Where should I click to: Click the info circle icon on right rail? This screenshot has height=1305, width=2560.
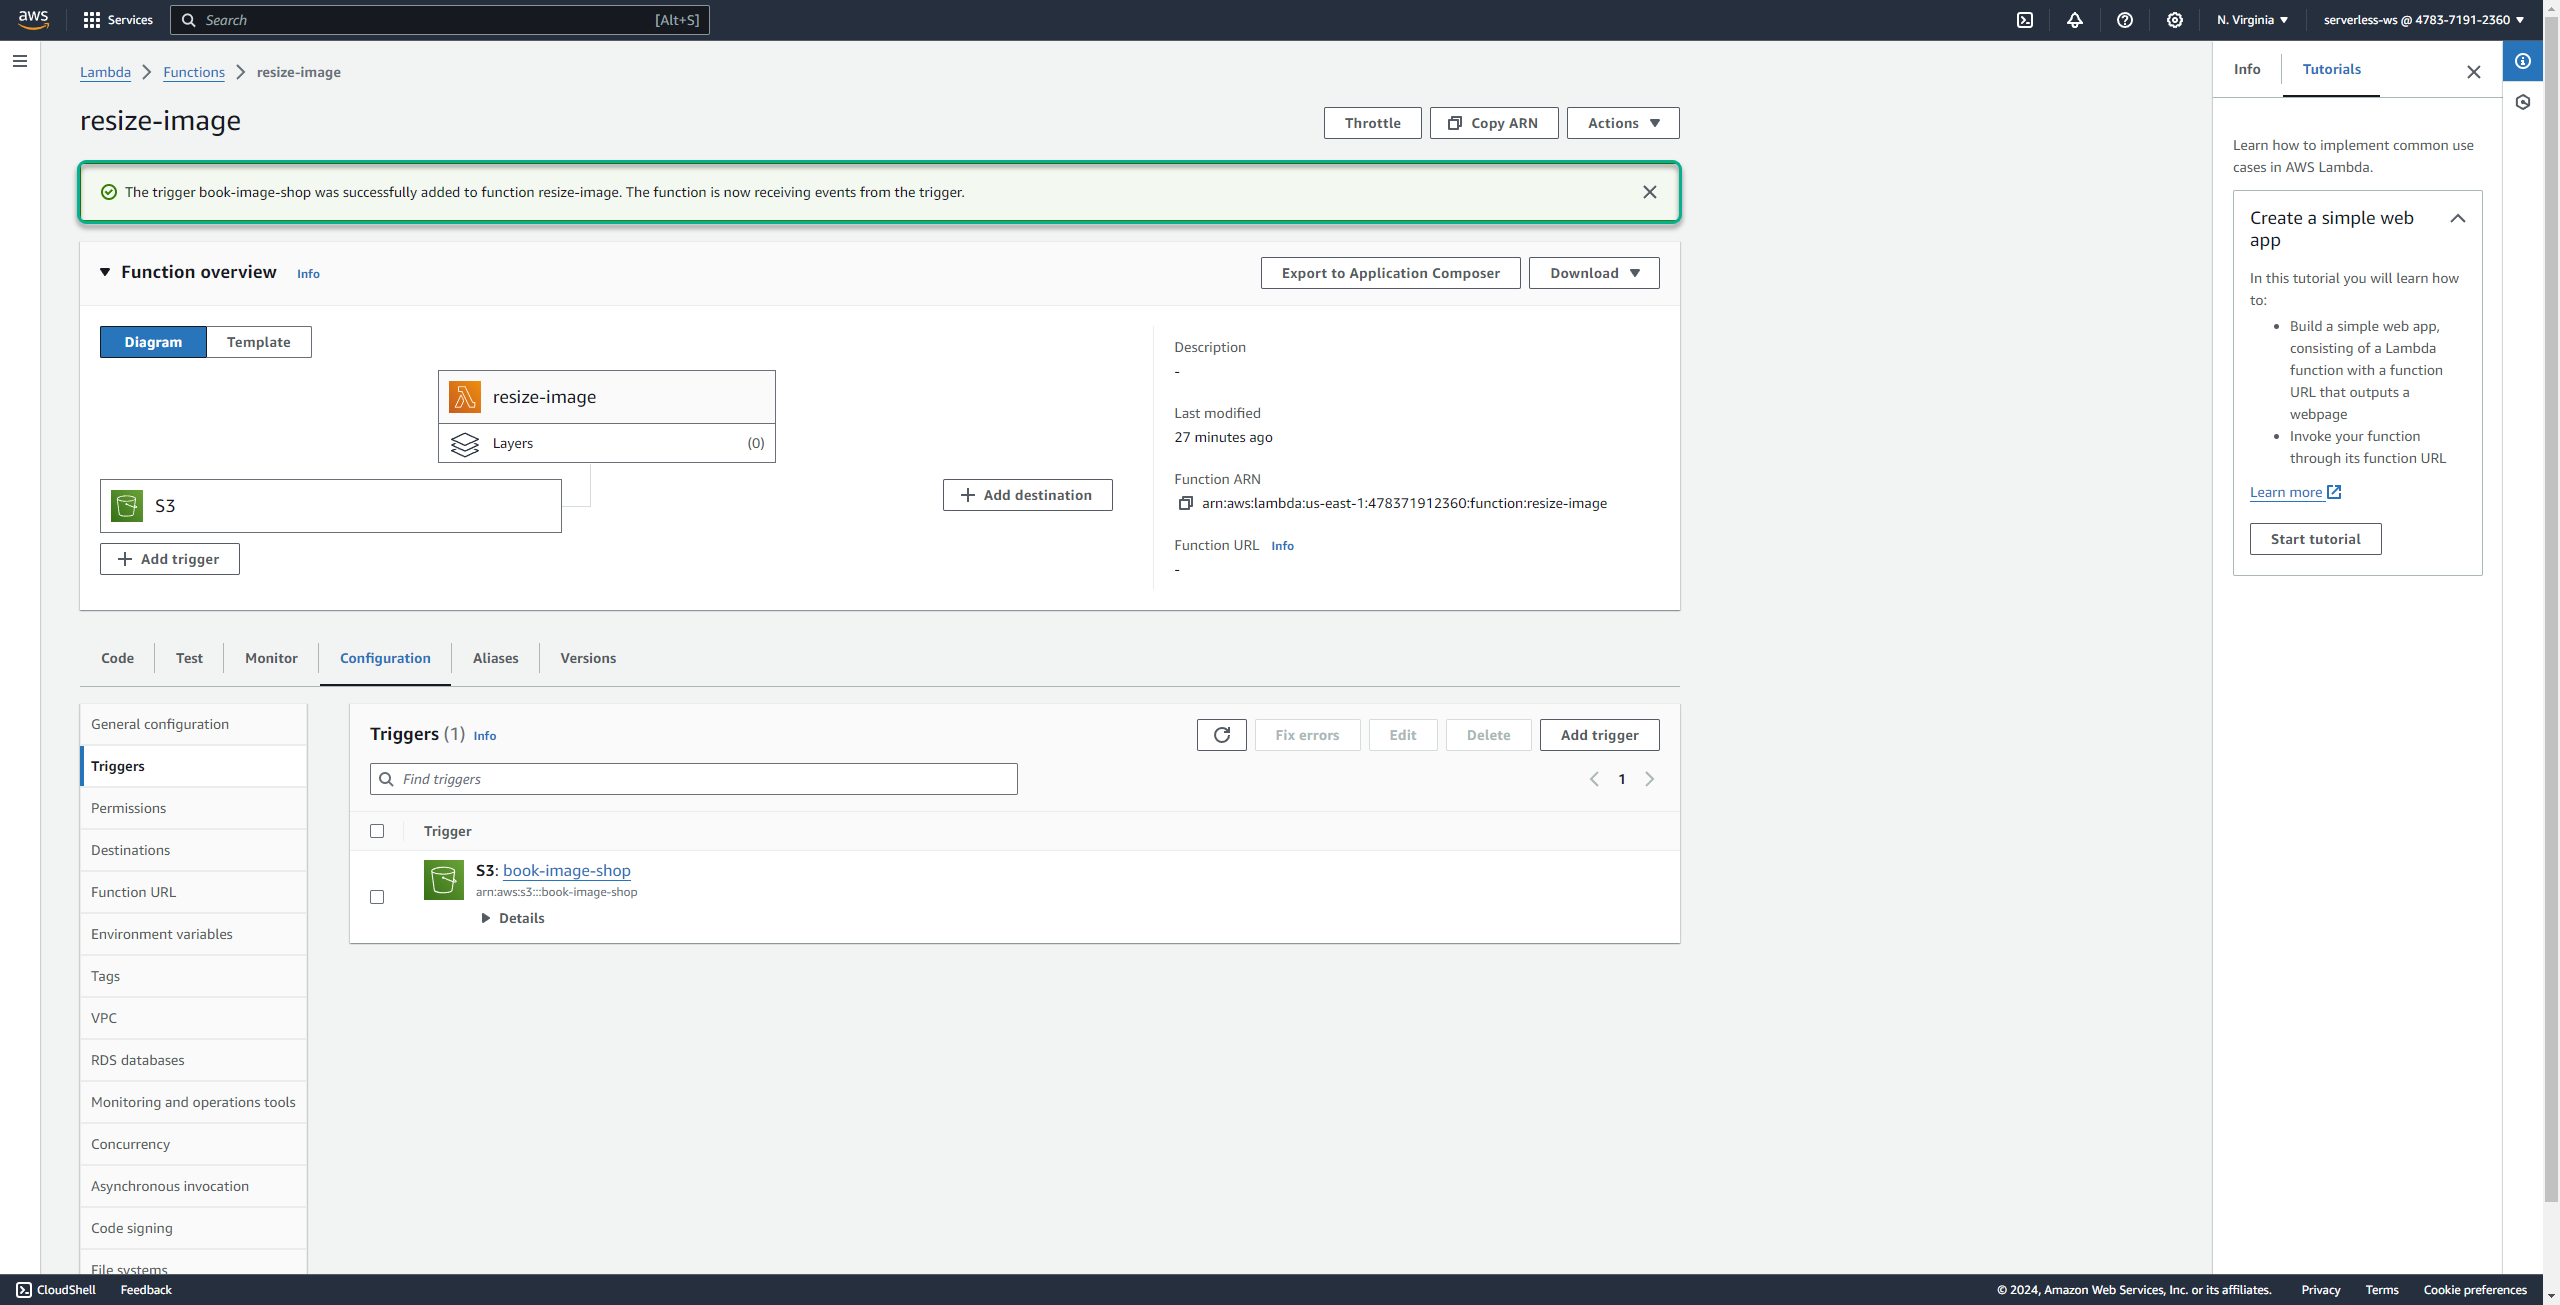(2523, 61)
